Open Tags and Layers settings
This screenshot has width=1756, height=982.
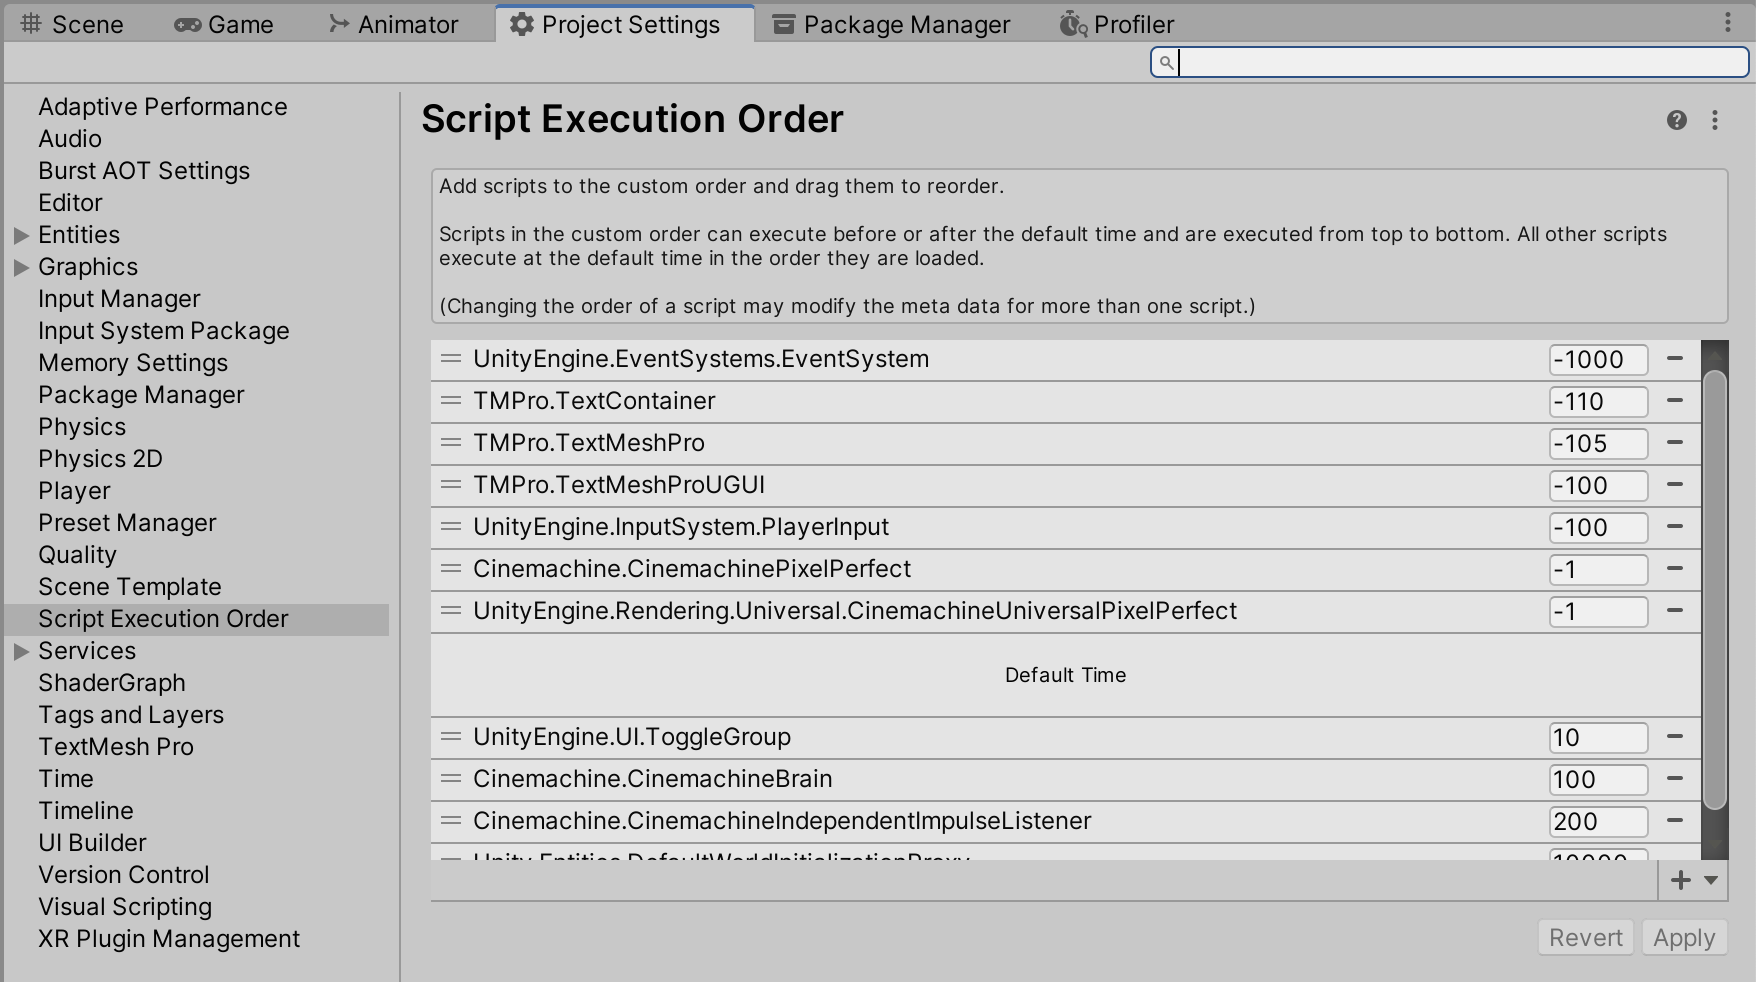pos(131,715)
